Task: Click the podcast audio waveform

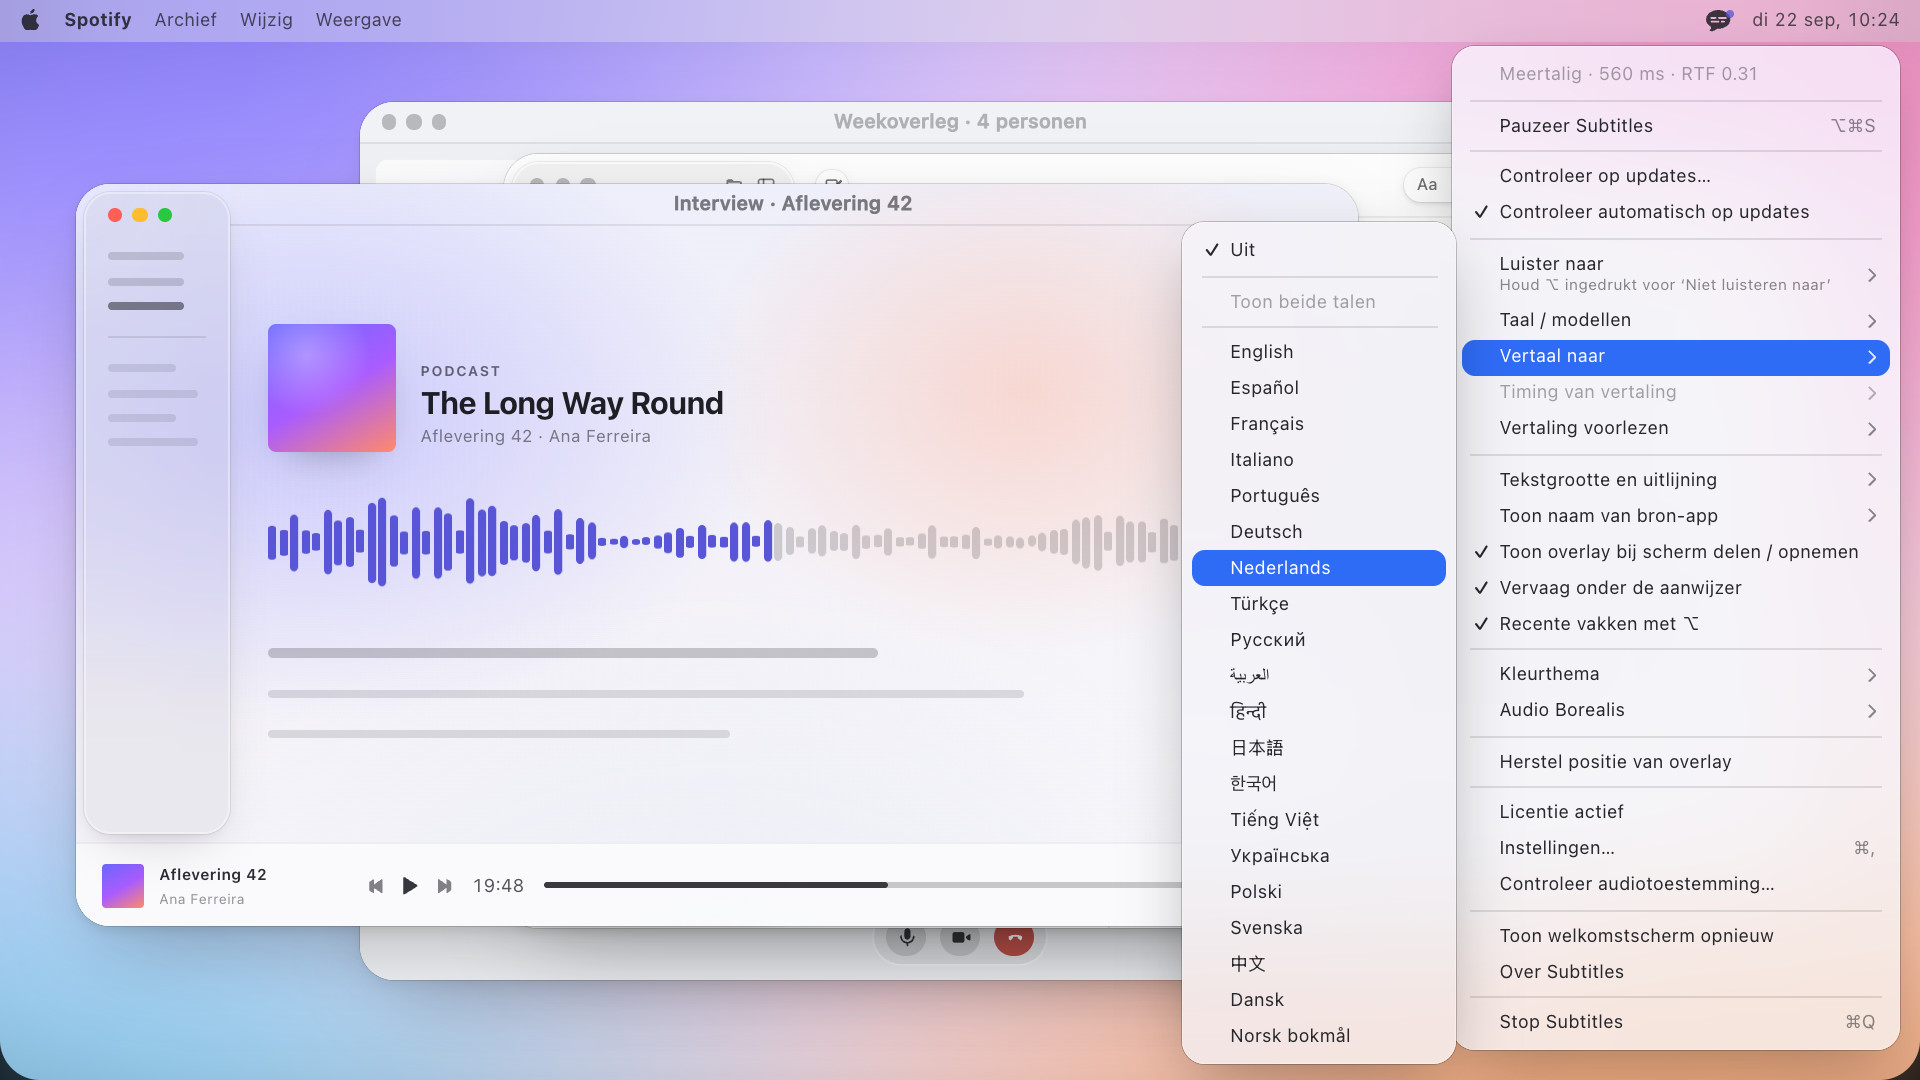Action: point(723,542)
